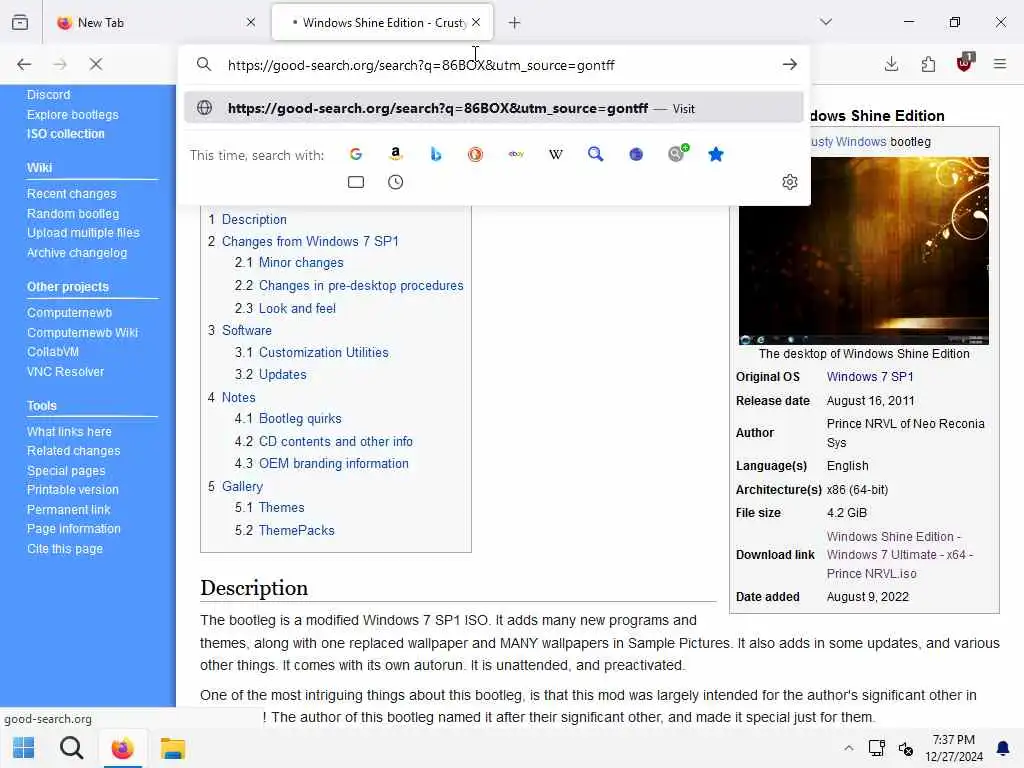Go to Random bootleg

click(x=73, y=214)
